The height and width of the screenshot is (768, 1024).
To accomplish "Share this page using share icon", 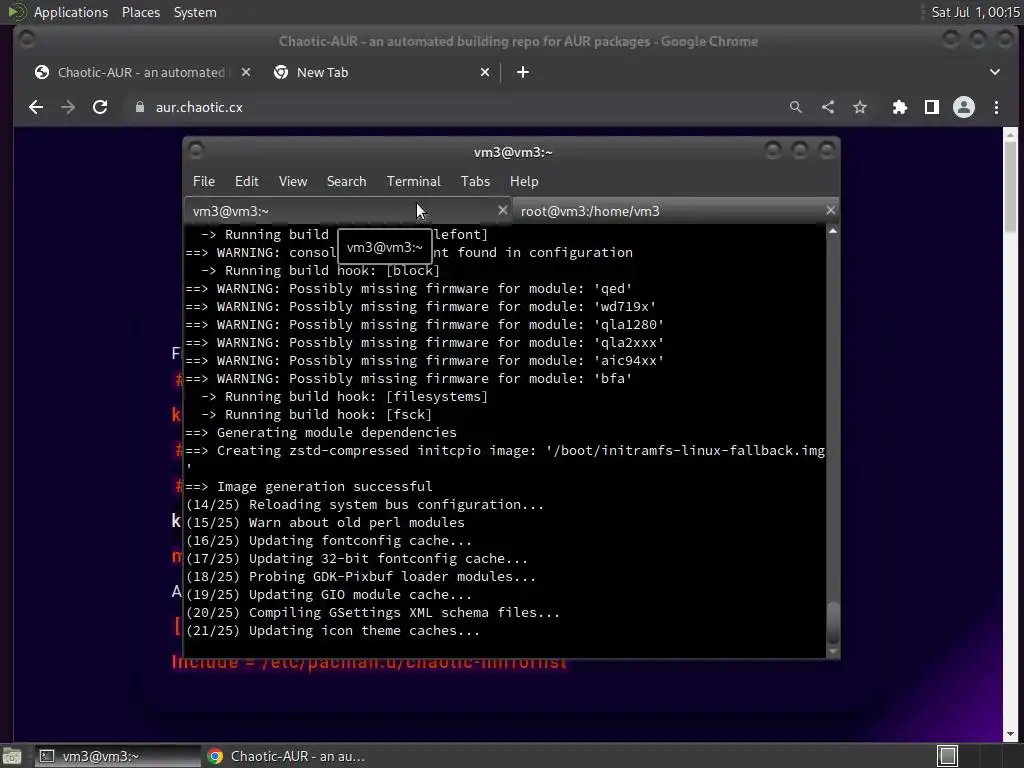I will [827, 107].
